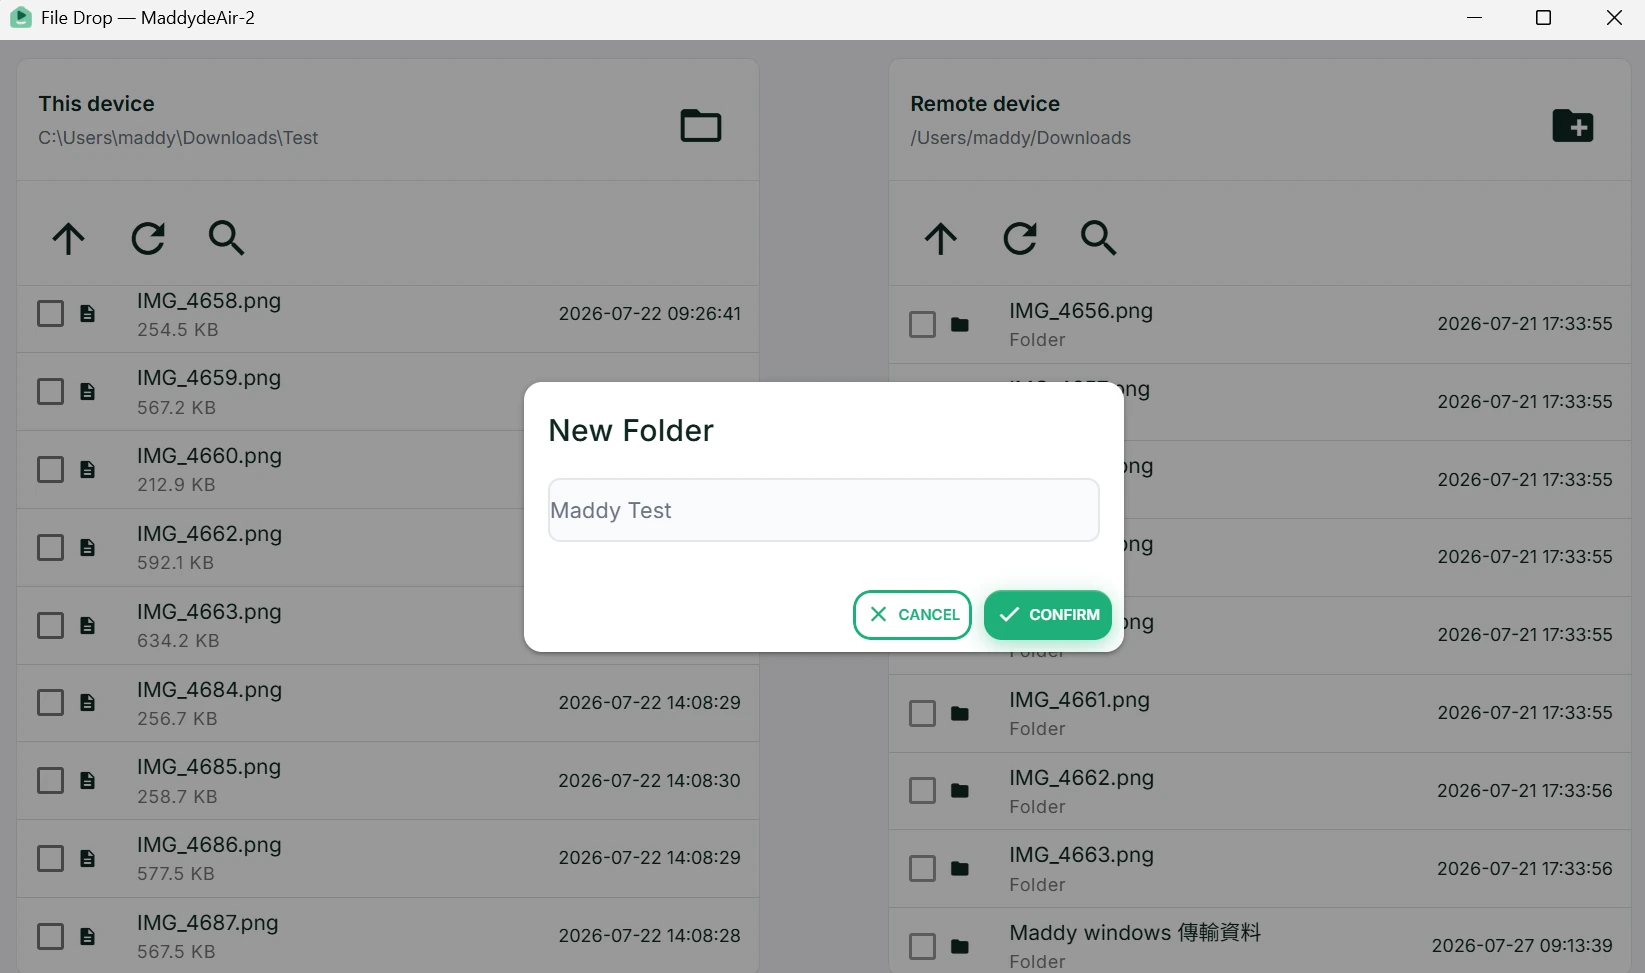Tick checkbox for local IMG_4660.png

tap(50, 469)
